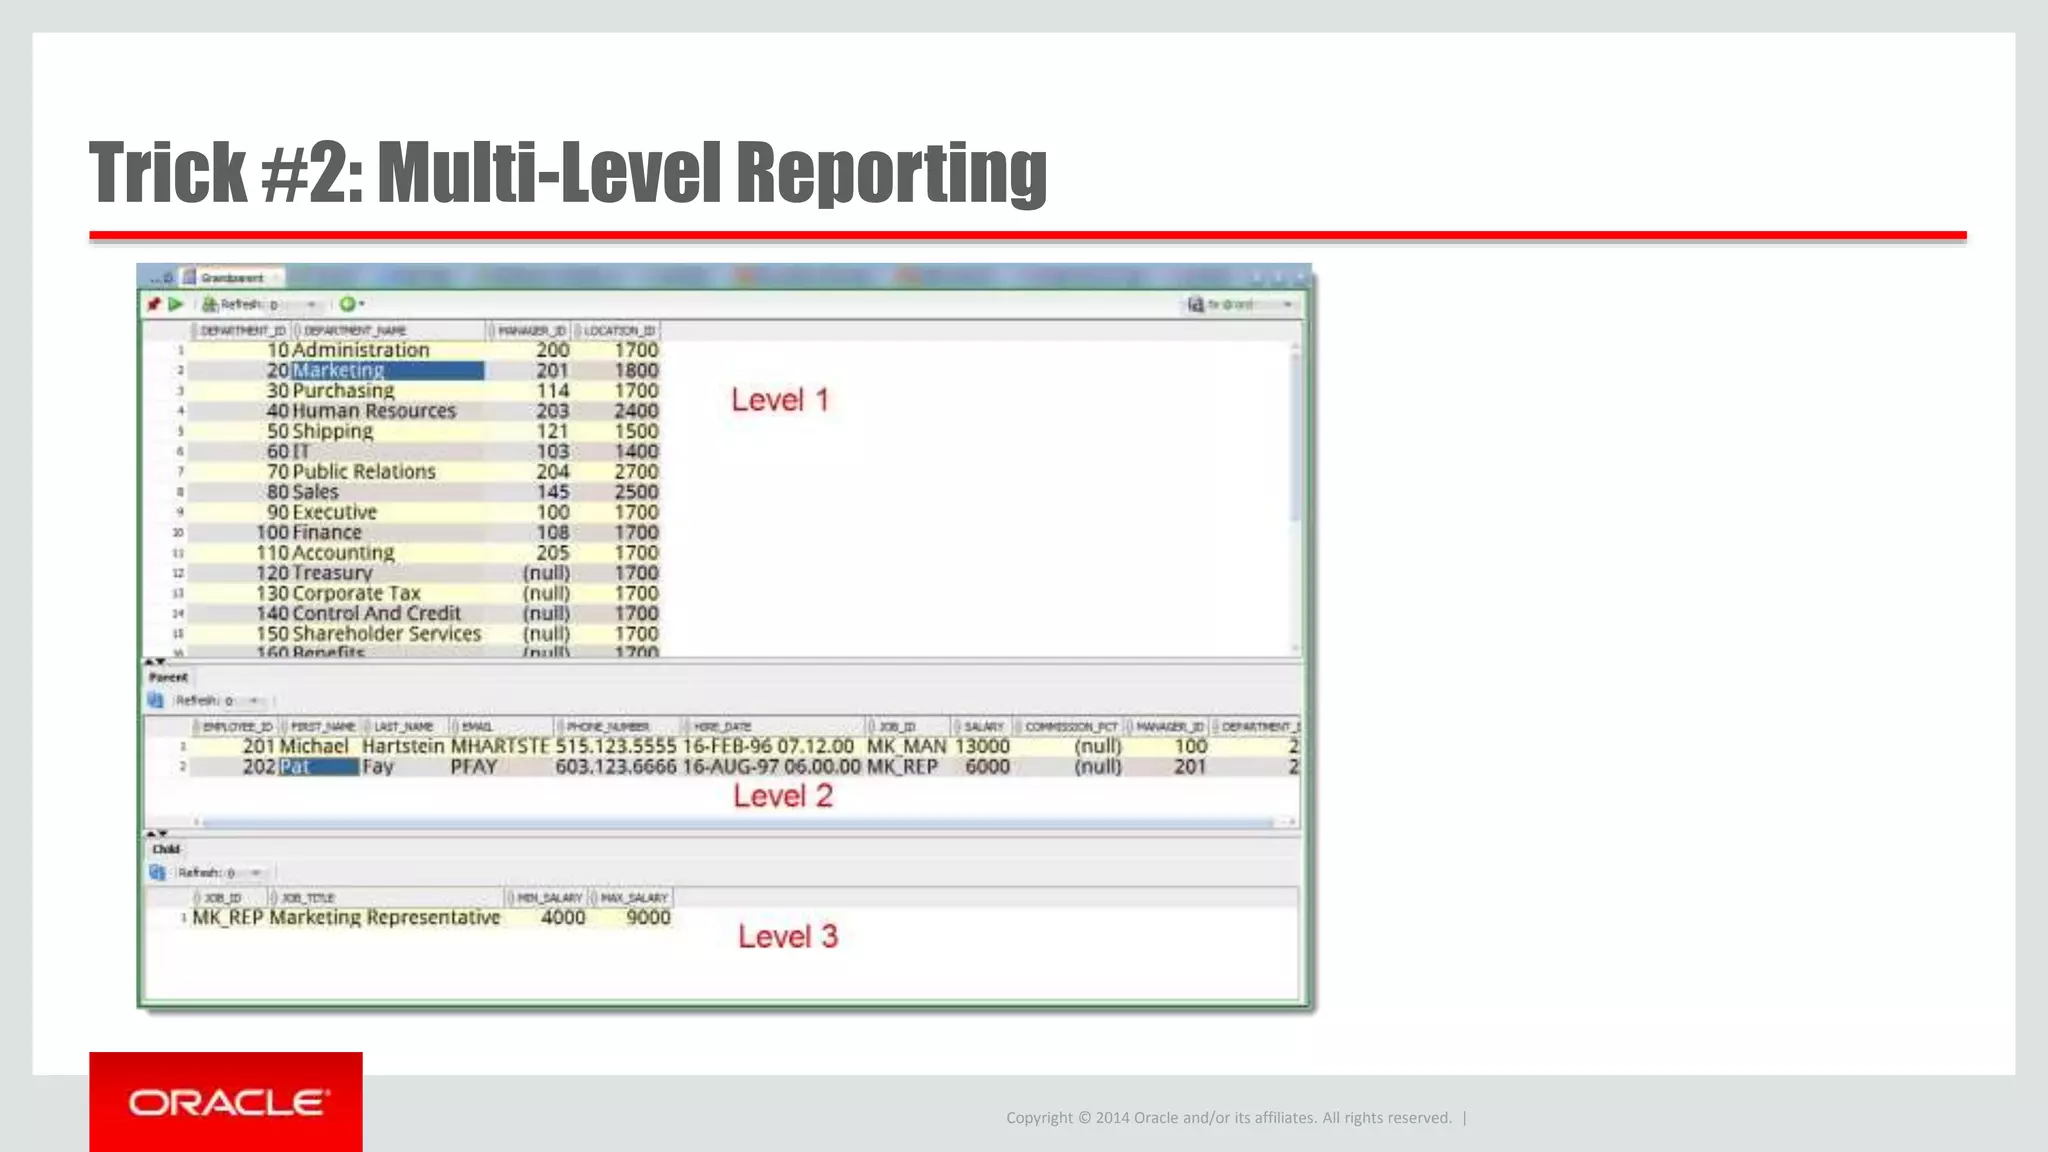Open the Child pane refresh interval dropdown

(256, 872)
